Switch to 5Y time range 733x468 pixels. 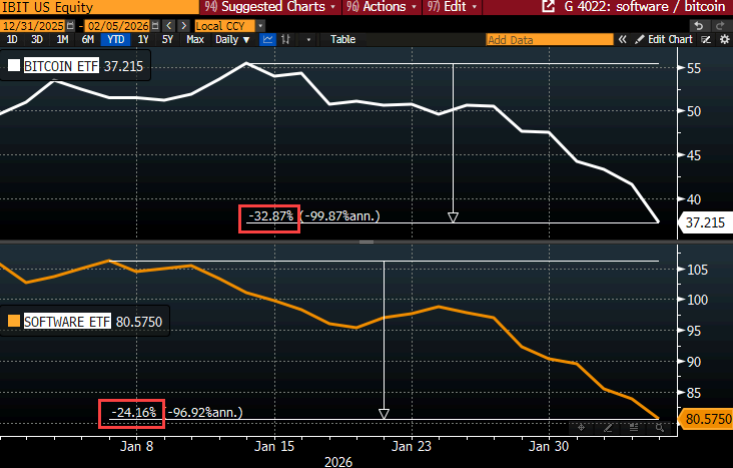(169, 40)
